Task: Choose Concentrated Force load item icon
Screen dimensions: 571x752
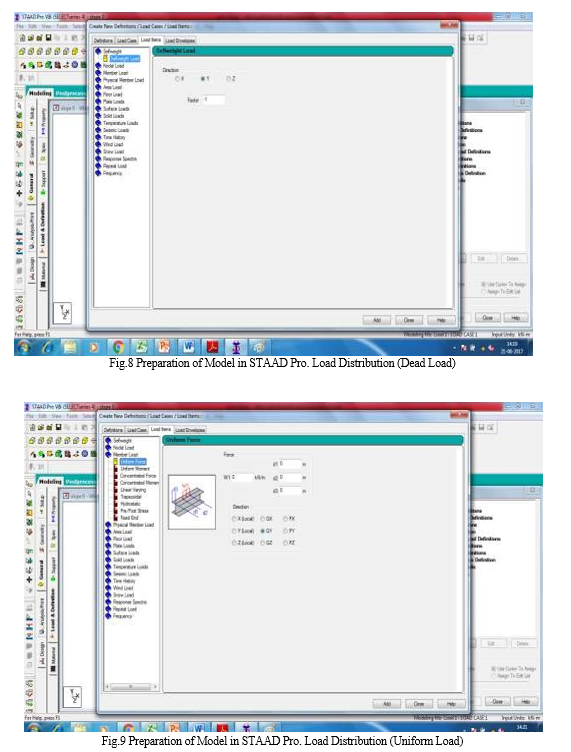Action: click(116, 476)
